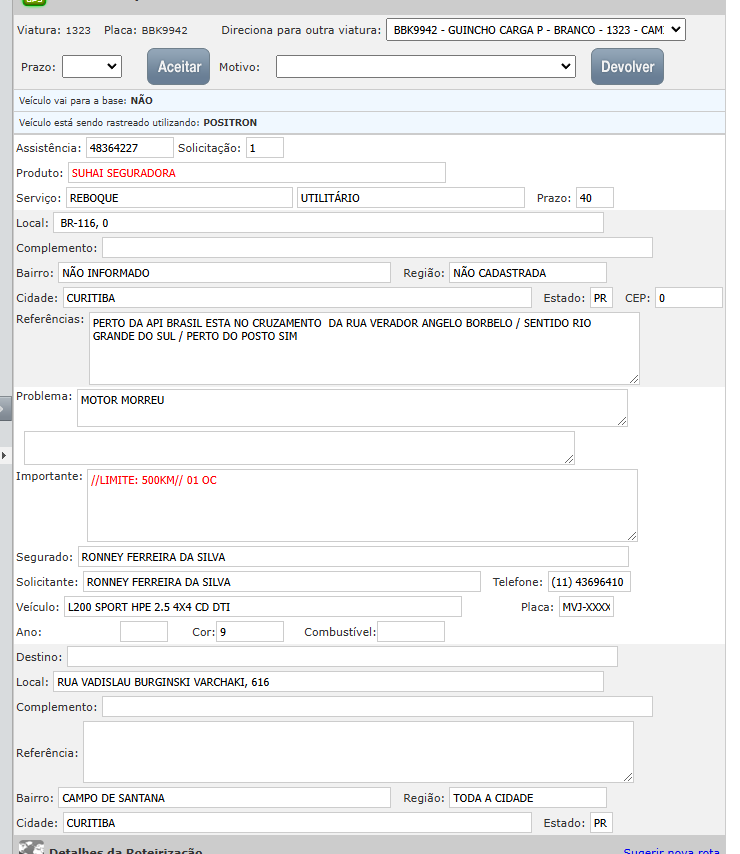The image size is (740, 854).
Task: Click the empty Combustível field
Action: pos(411,632)
